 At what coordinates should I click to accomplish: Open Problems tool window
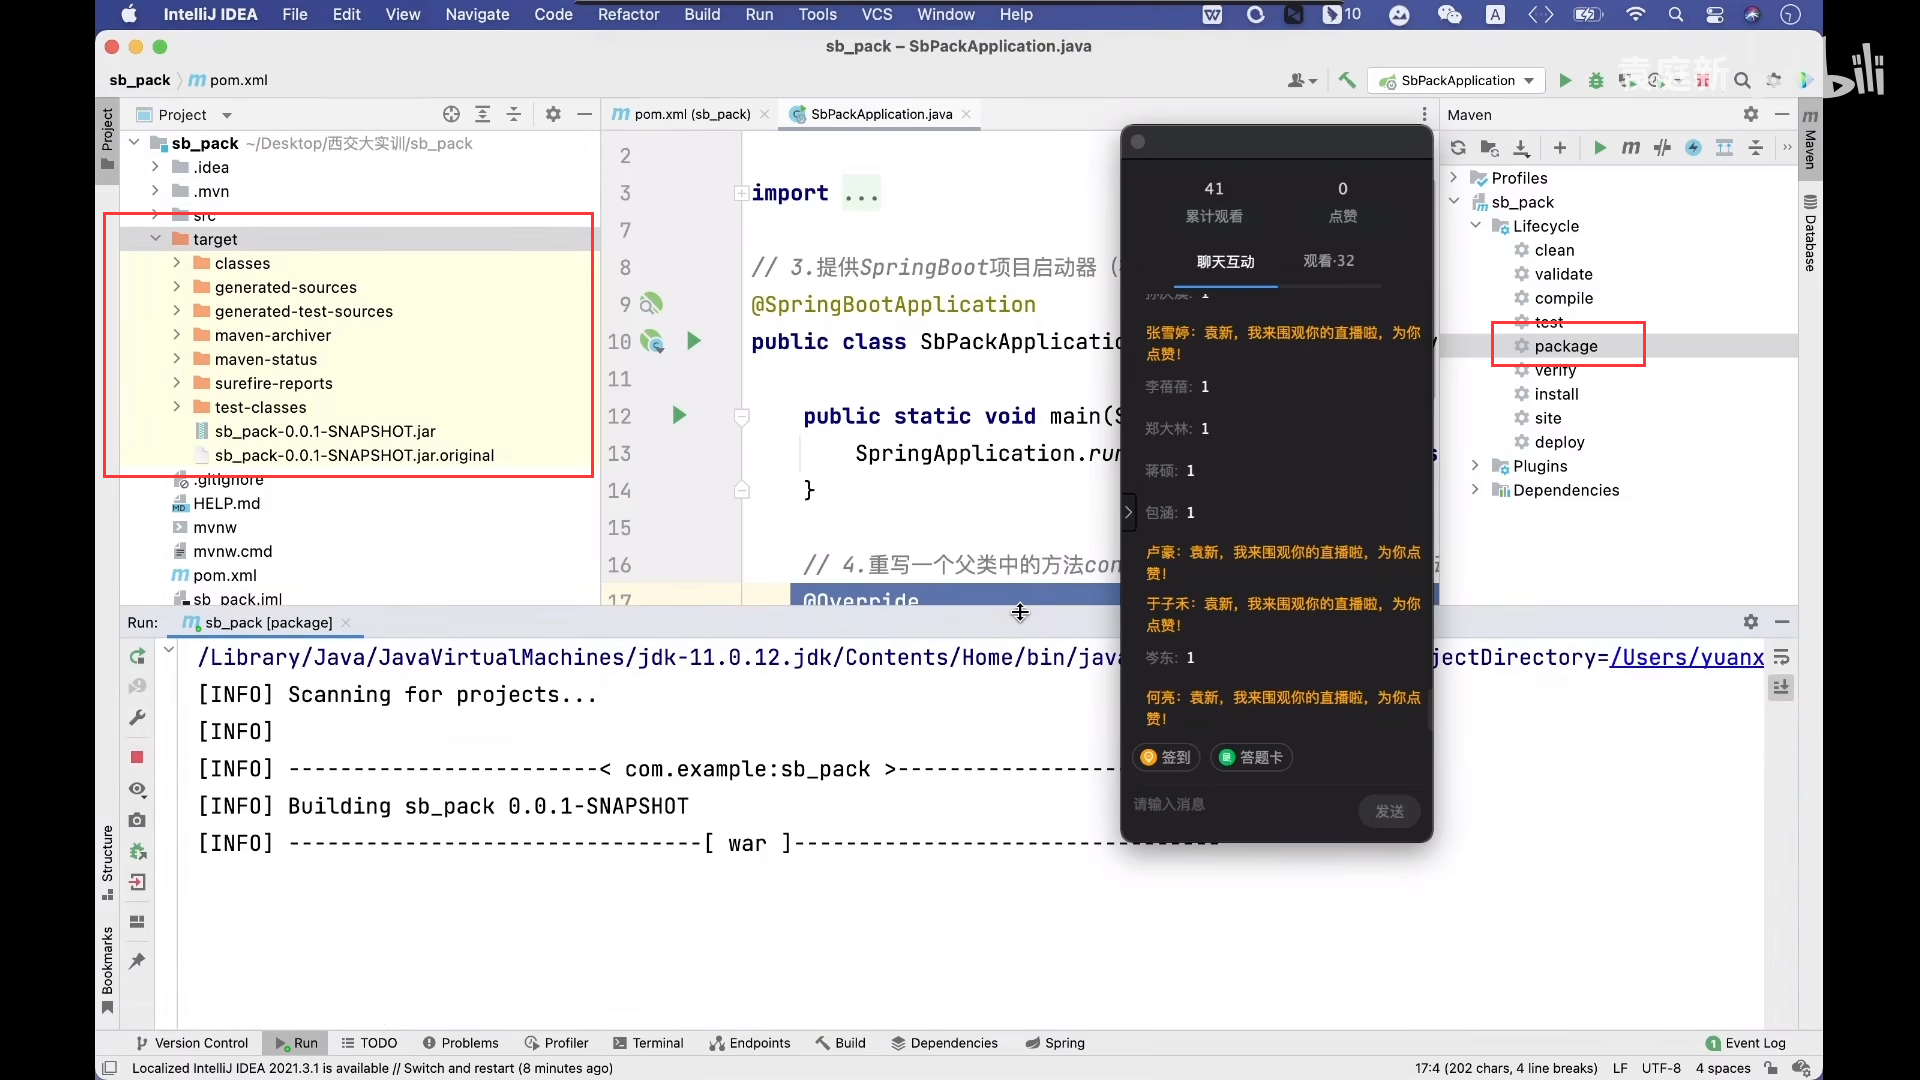(460, 1043)
